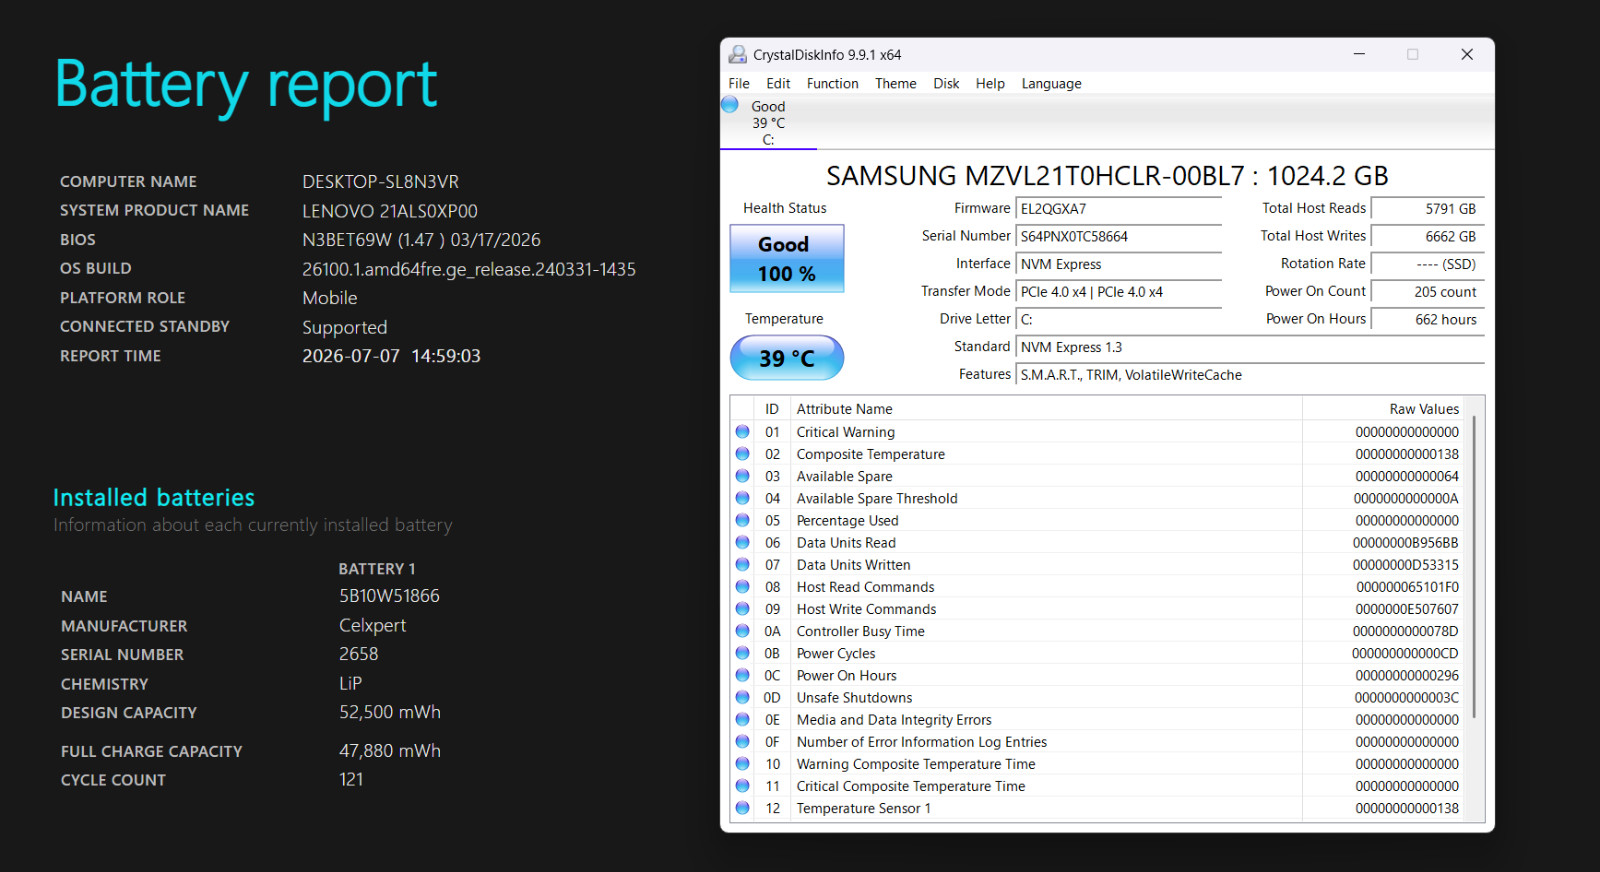Click the blue status orb beside Critical Warning
The height and width of the screenshot is (872, 1600).
click(743, 432)
